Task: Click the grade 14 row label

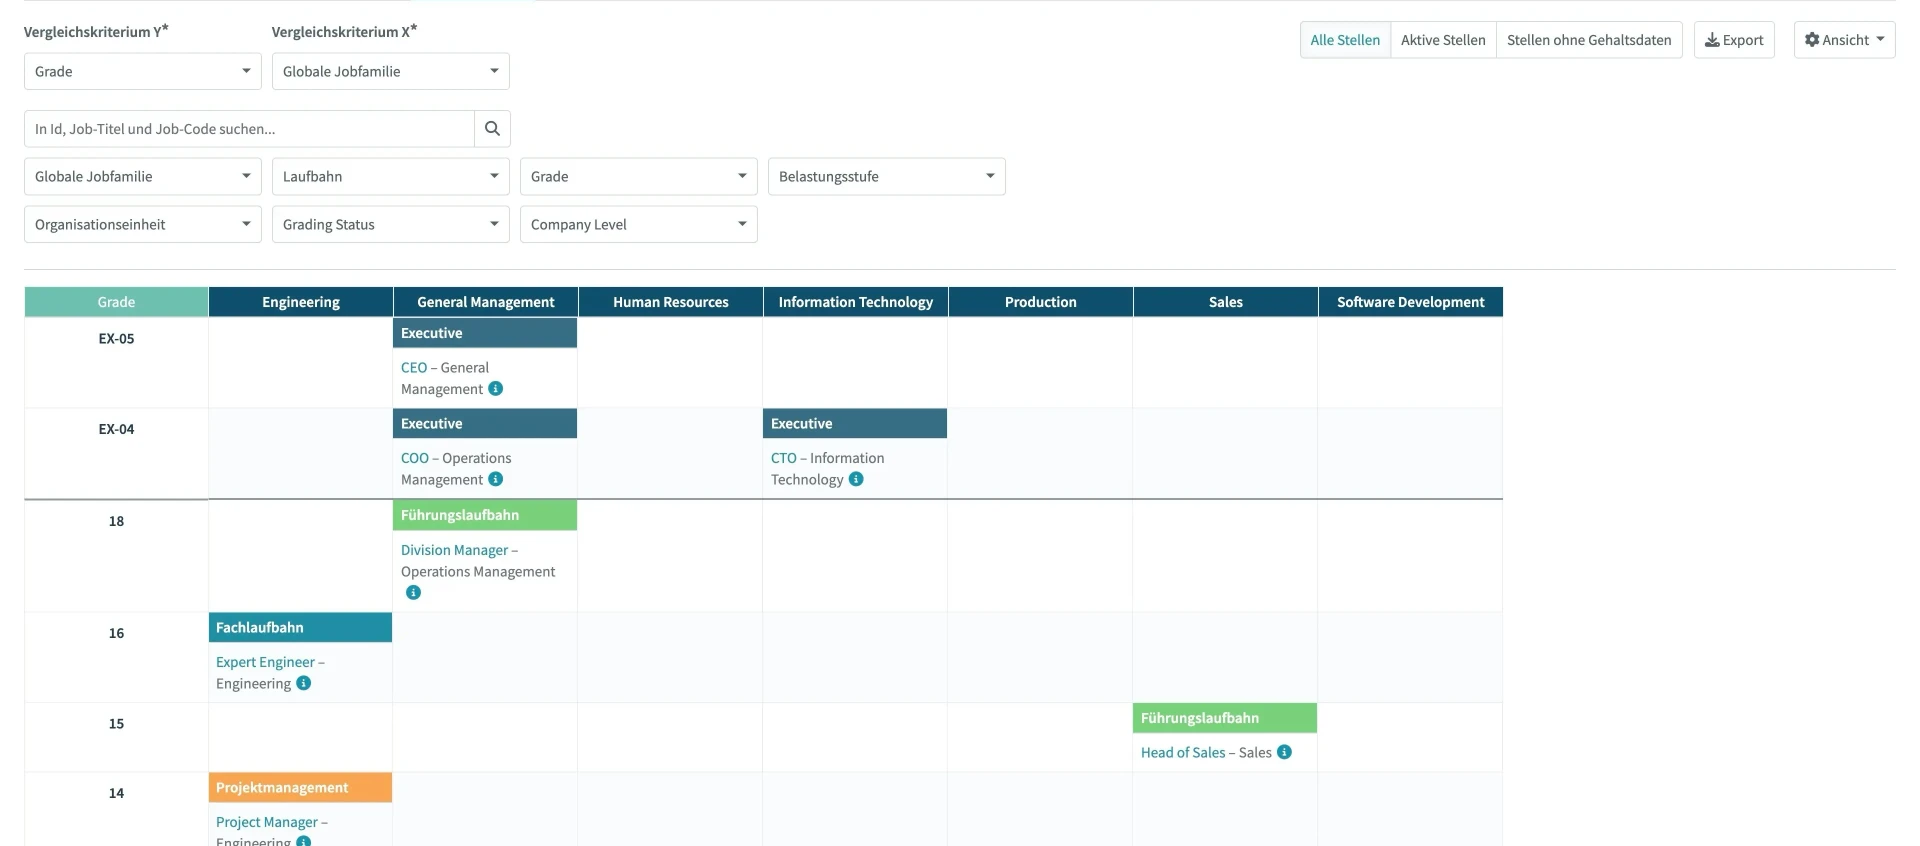Action: 116,793
